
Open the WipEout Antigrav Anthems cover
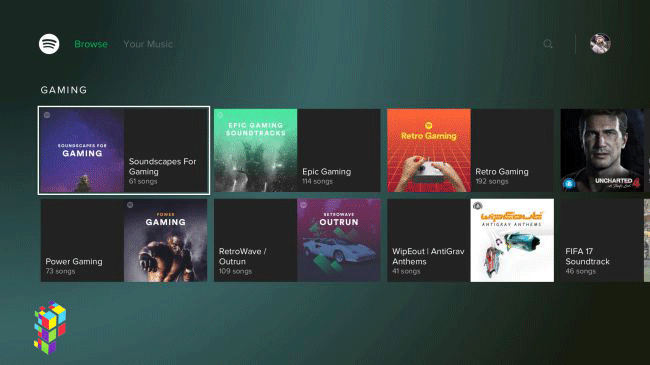(x=512, y=241)
